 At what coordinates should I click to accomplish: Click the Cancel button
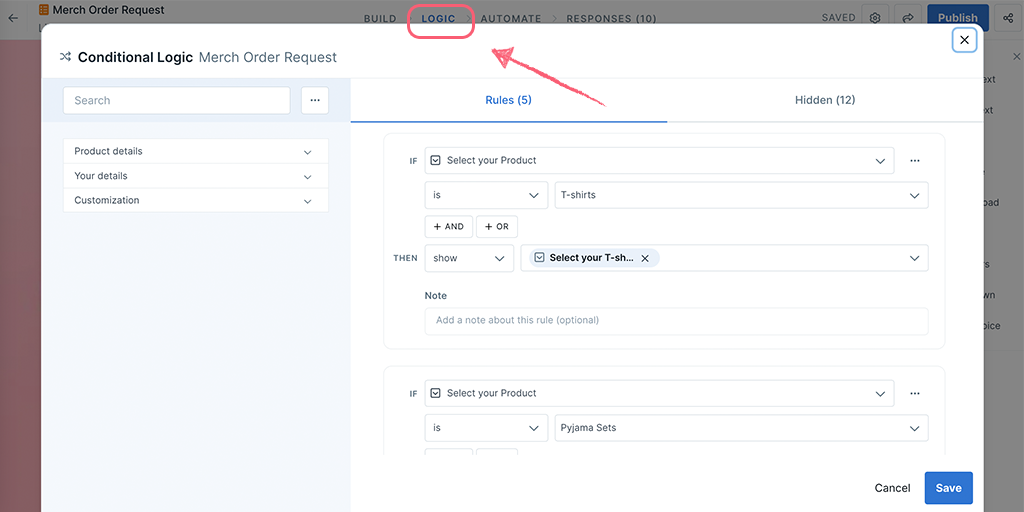[892, 488]
